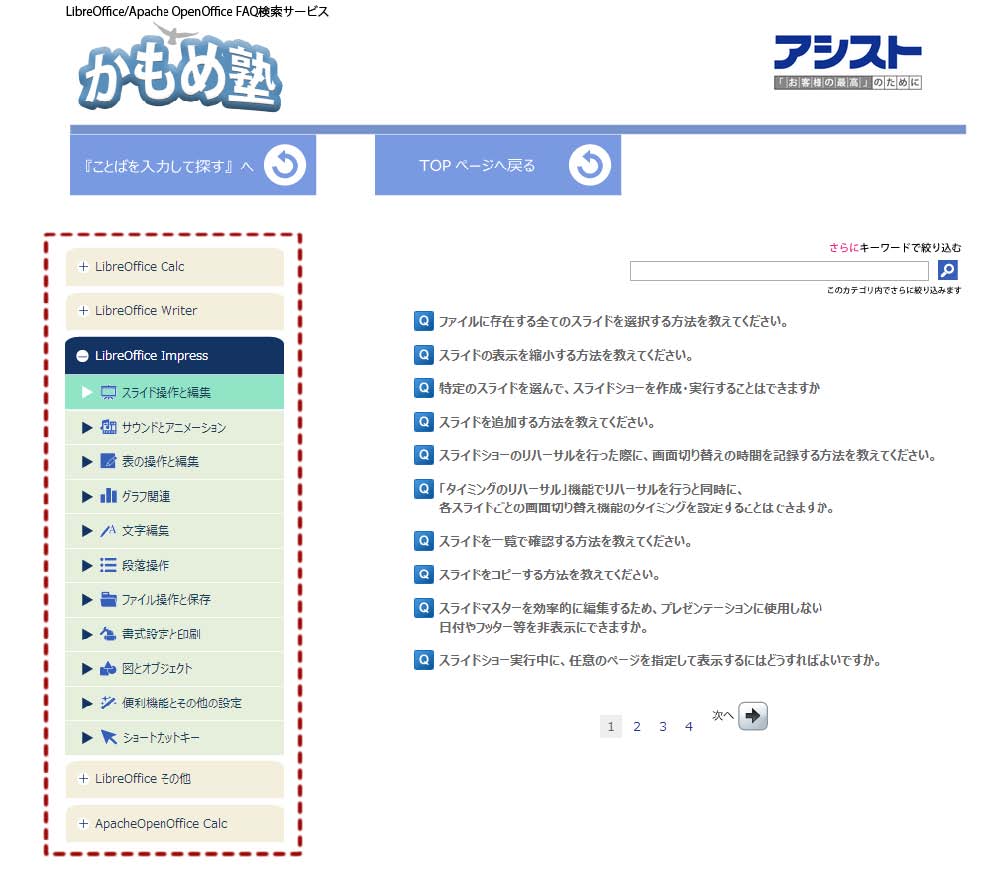Viewport: 984px width, 874px height.
Task: Click the 文字編集 pen icon
Action: coord(108,530)
